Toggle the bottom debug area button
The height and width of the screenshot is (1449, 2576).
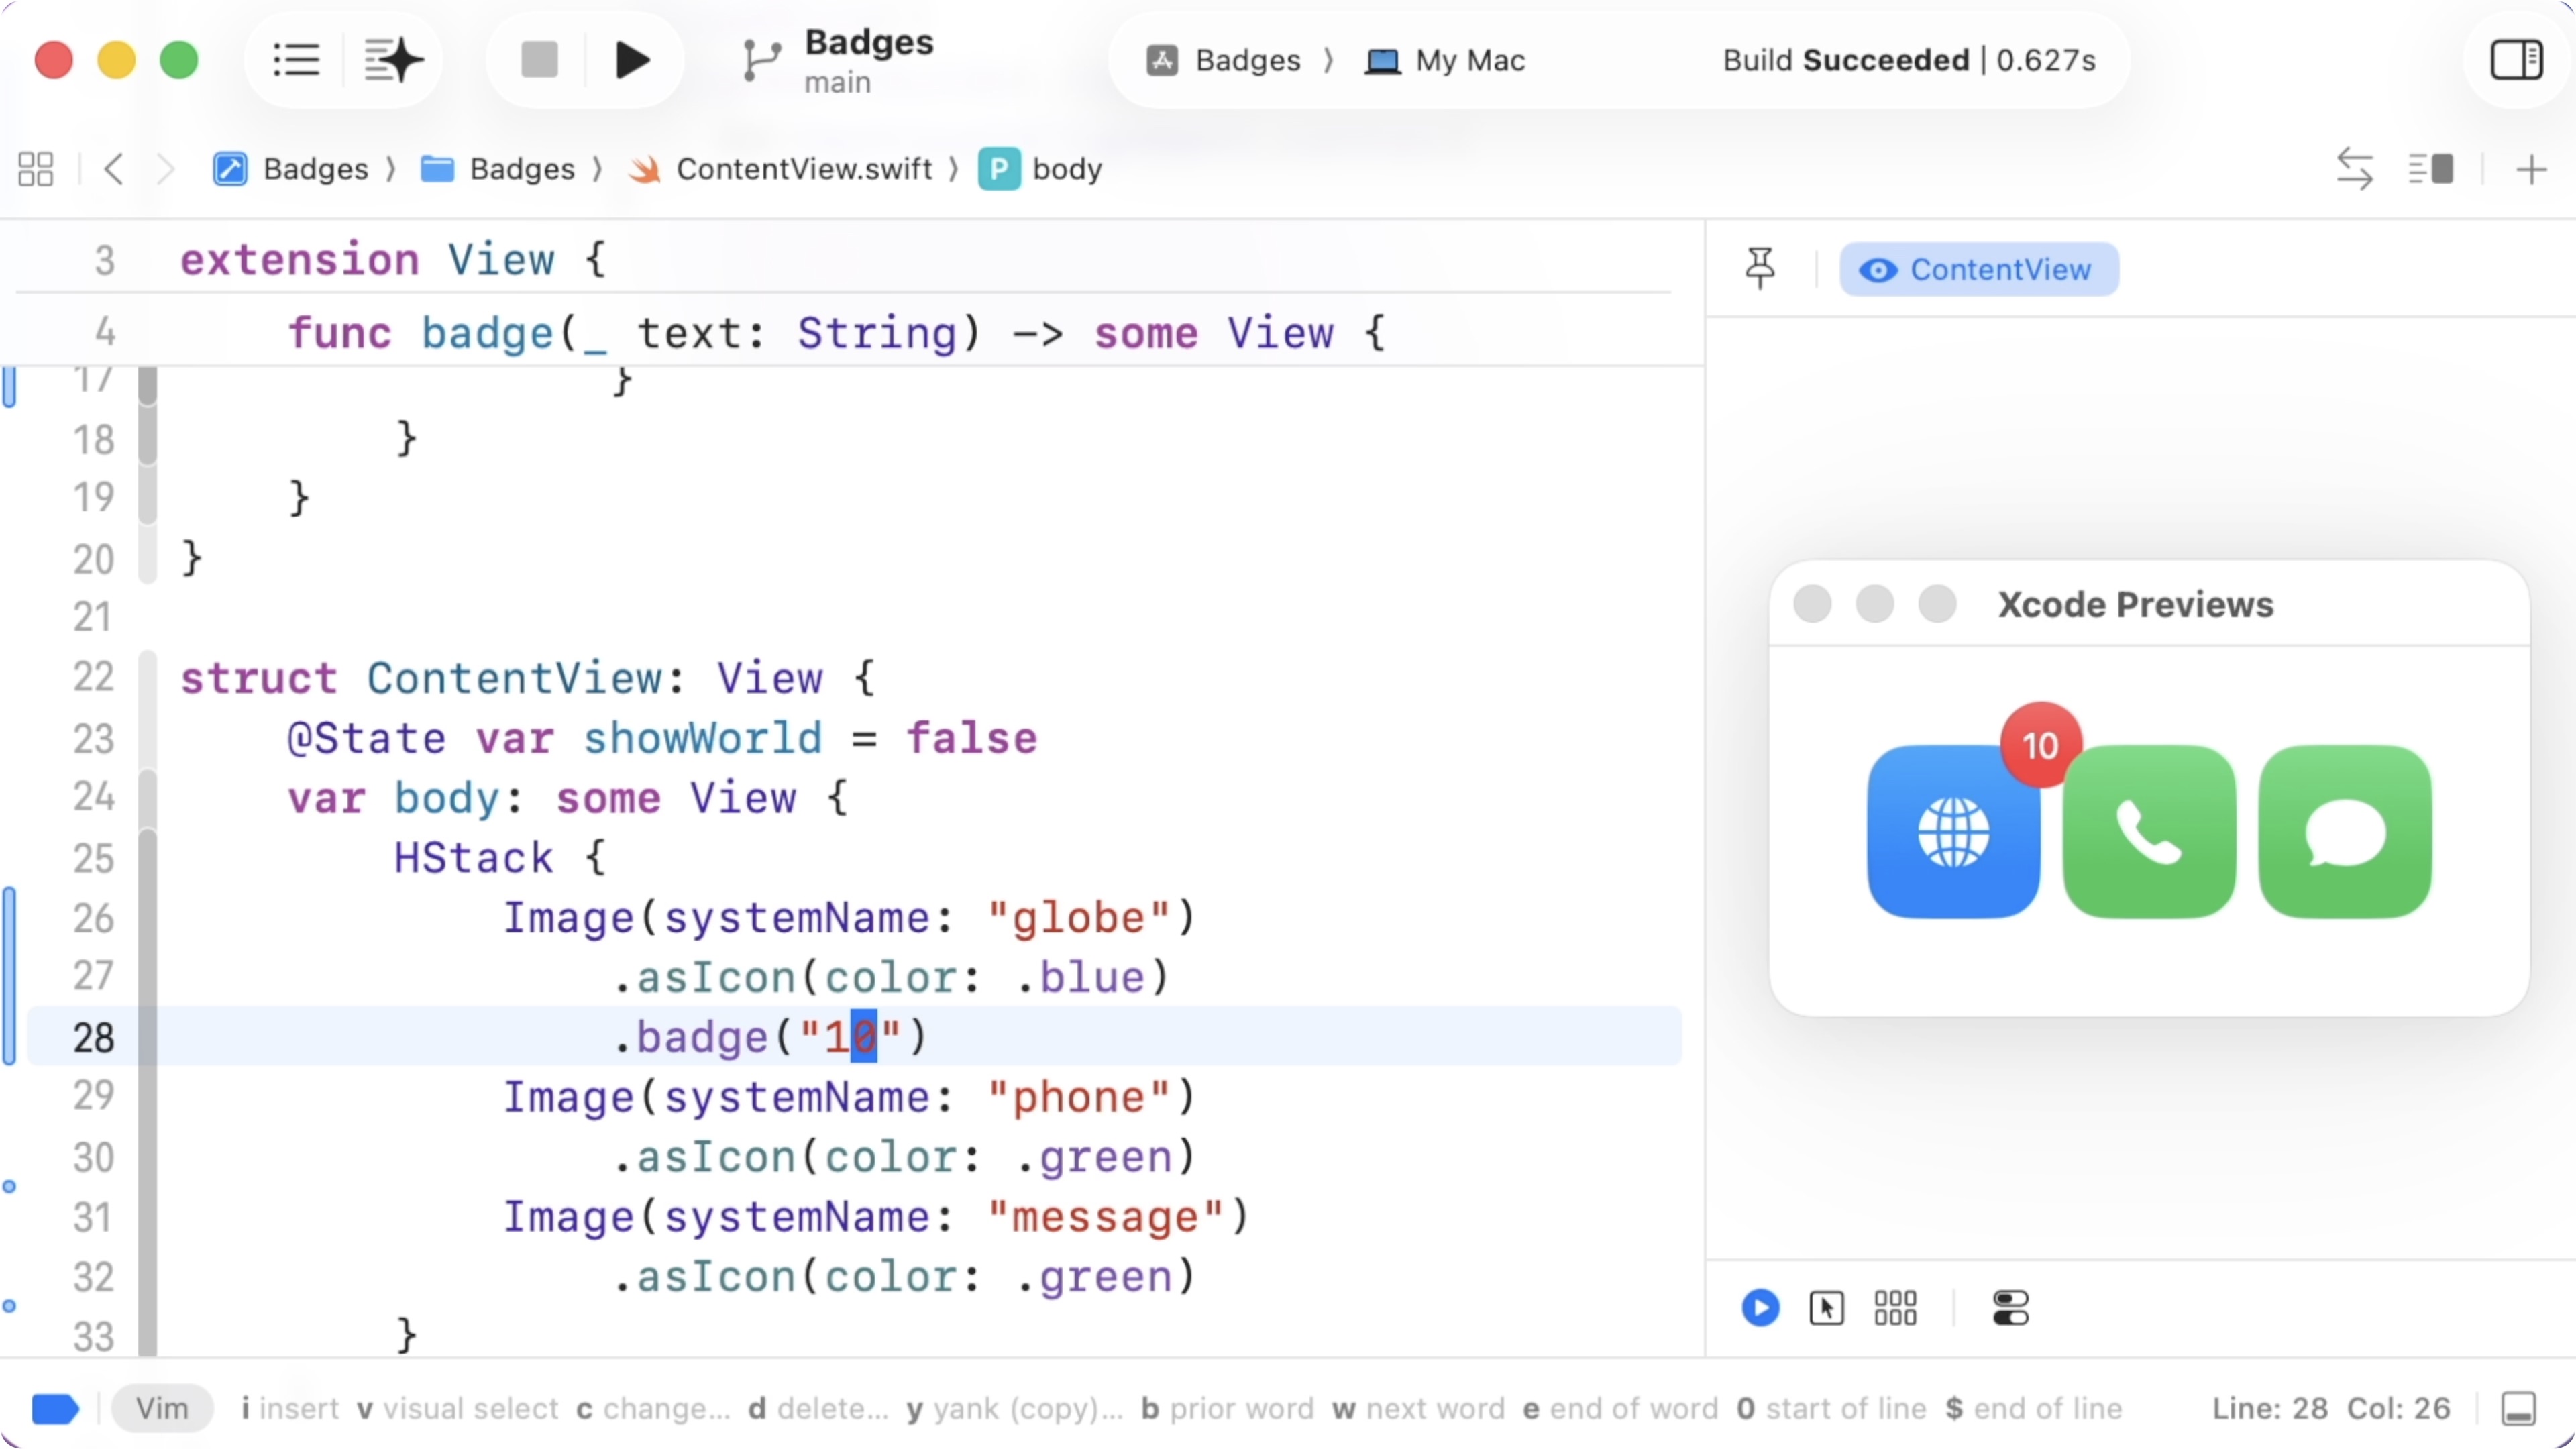click(x=2518, y=1408)
